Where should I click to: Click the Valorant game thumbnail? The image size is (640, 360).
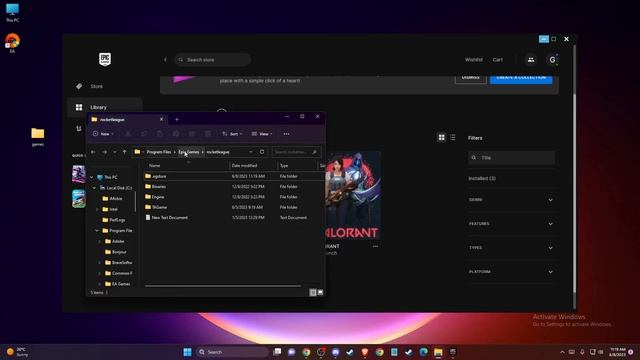(353, 196)
